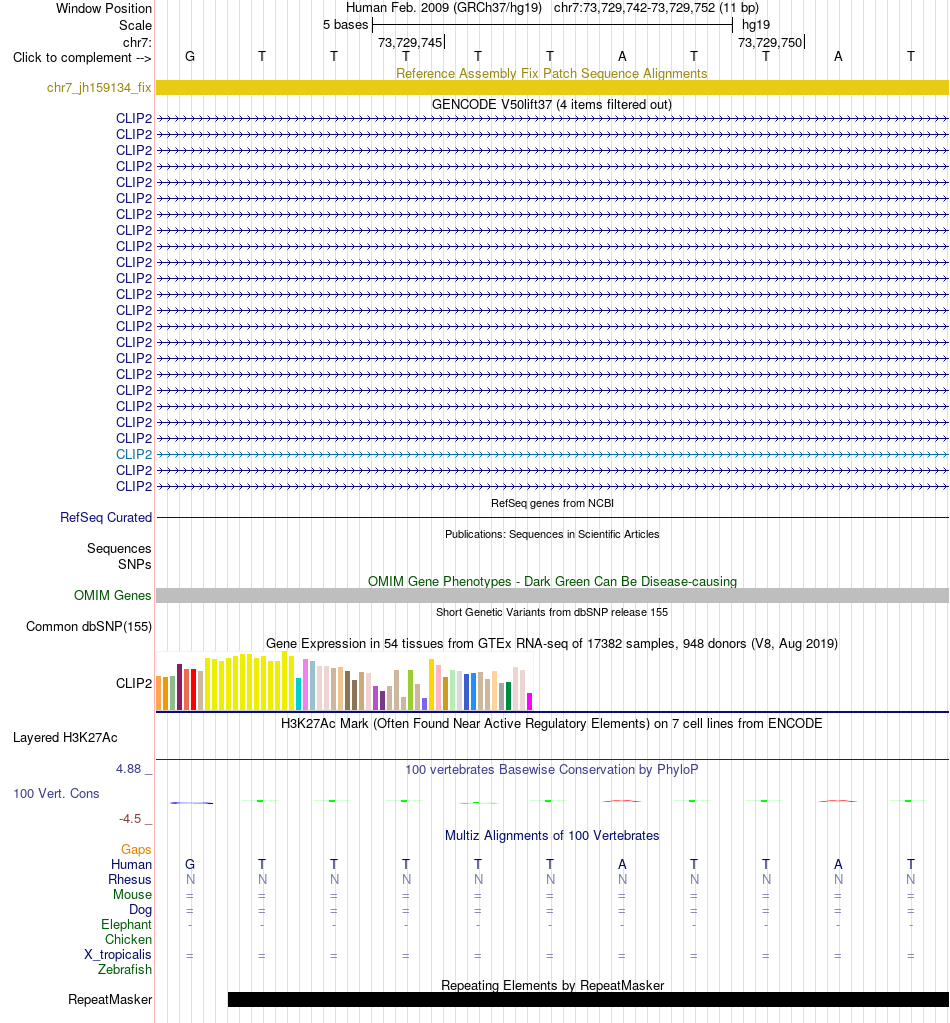The width and height of the screenshot is (950, 1023).
Task: Select the light-blue highlighted CLIP2 transcript label
Action: tap(134, 454)
